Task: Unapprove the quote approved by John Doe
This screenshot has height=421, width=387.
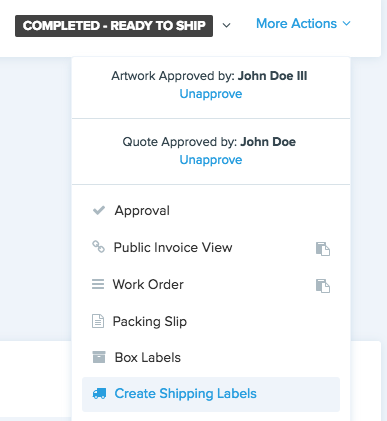Action: click(x=211, y=160)
